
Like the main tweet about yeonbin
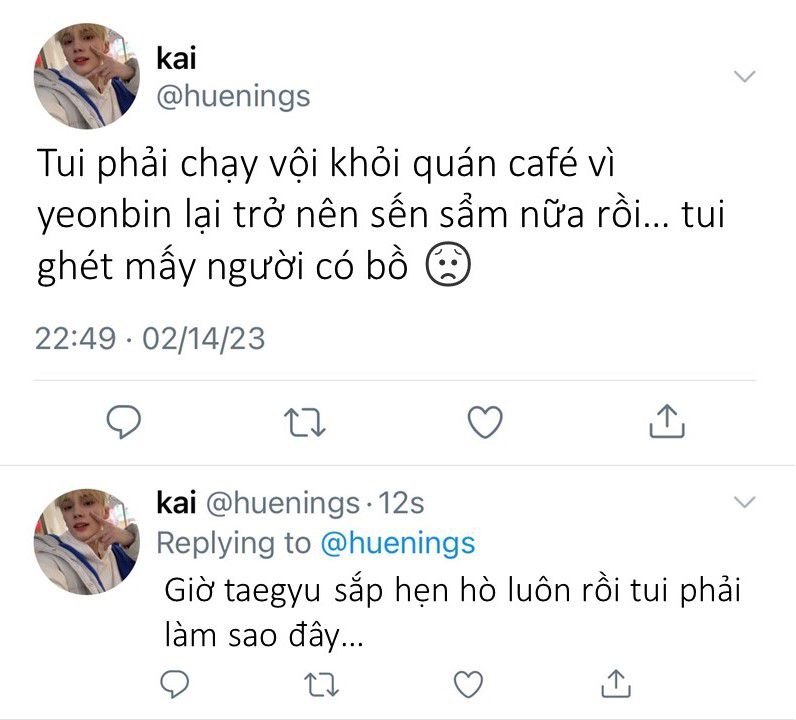coord(485,422)
